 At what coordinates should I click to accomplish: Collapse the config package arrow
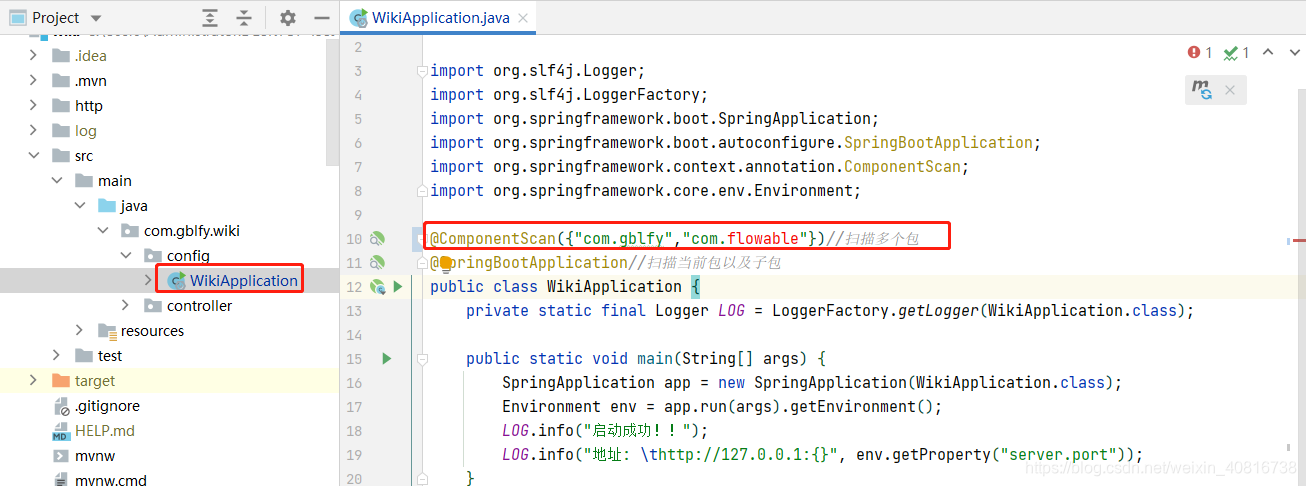pyautogui.click(x=126, y=256)
